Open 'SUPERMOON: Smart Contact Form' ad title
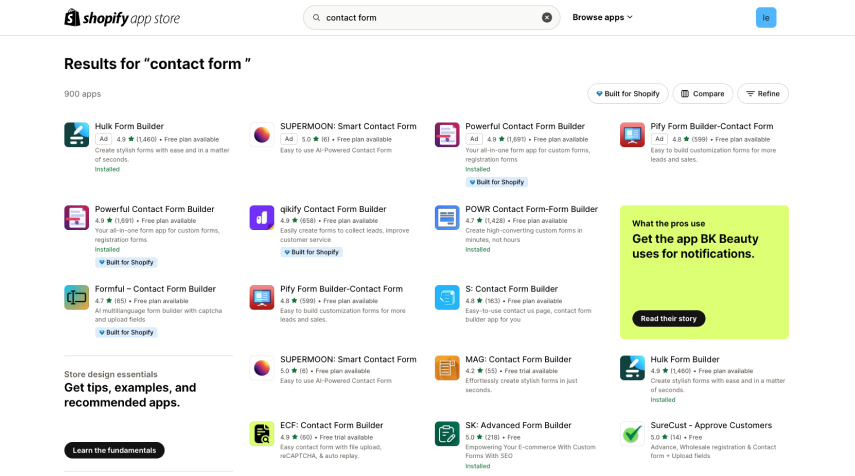Viewport: 855px width, 476px height. (x=348, y=126)
